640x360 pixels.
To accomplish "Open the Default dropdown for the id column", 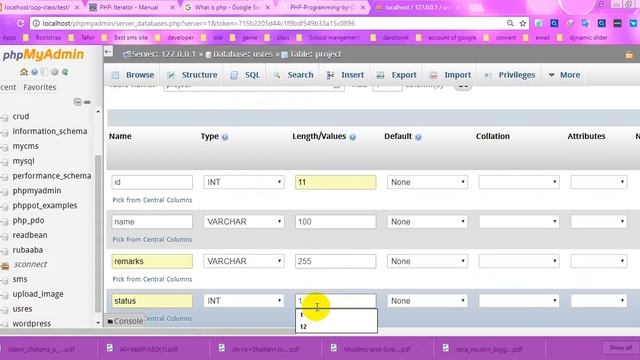I will tap(427, 182).
